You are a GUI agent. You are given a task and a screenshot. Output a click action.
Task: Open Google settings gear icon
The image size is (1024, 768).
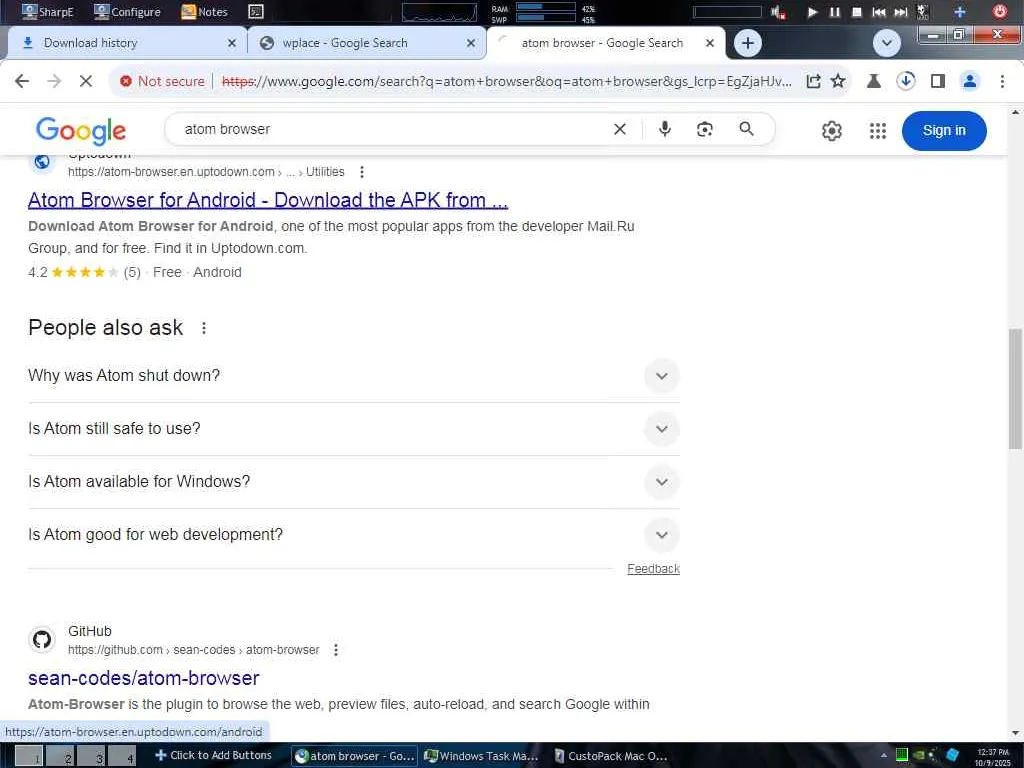click(832, 131)
